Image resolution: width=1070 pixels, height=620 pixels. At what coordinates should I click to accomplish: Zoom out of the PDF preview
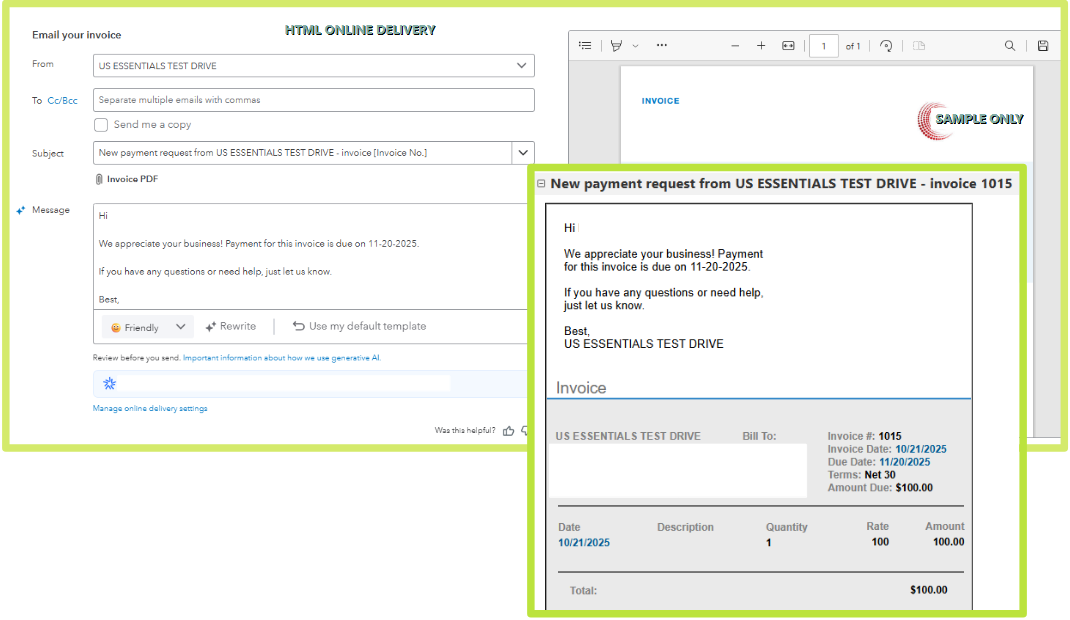(x=735, y=46)
